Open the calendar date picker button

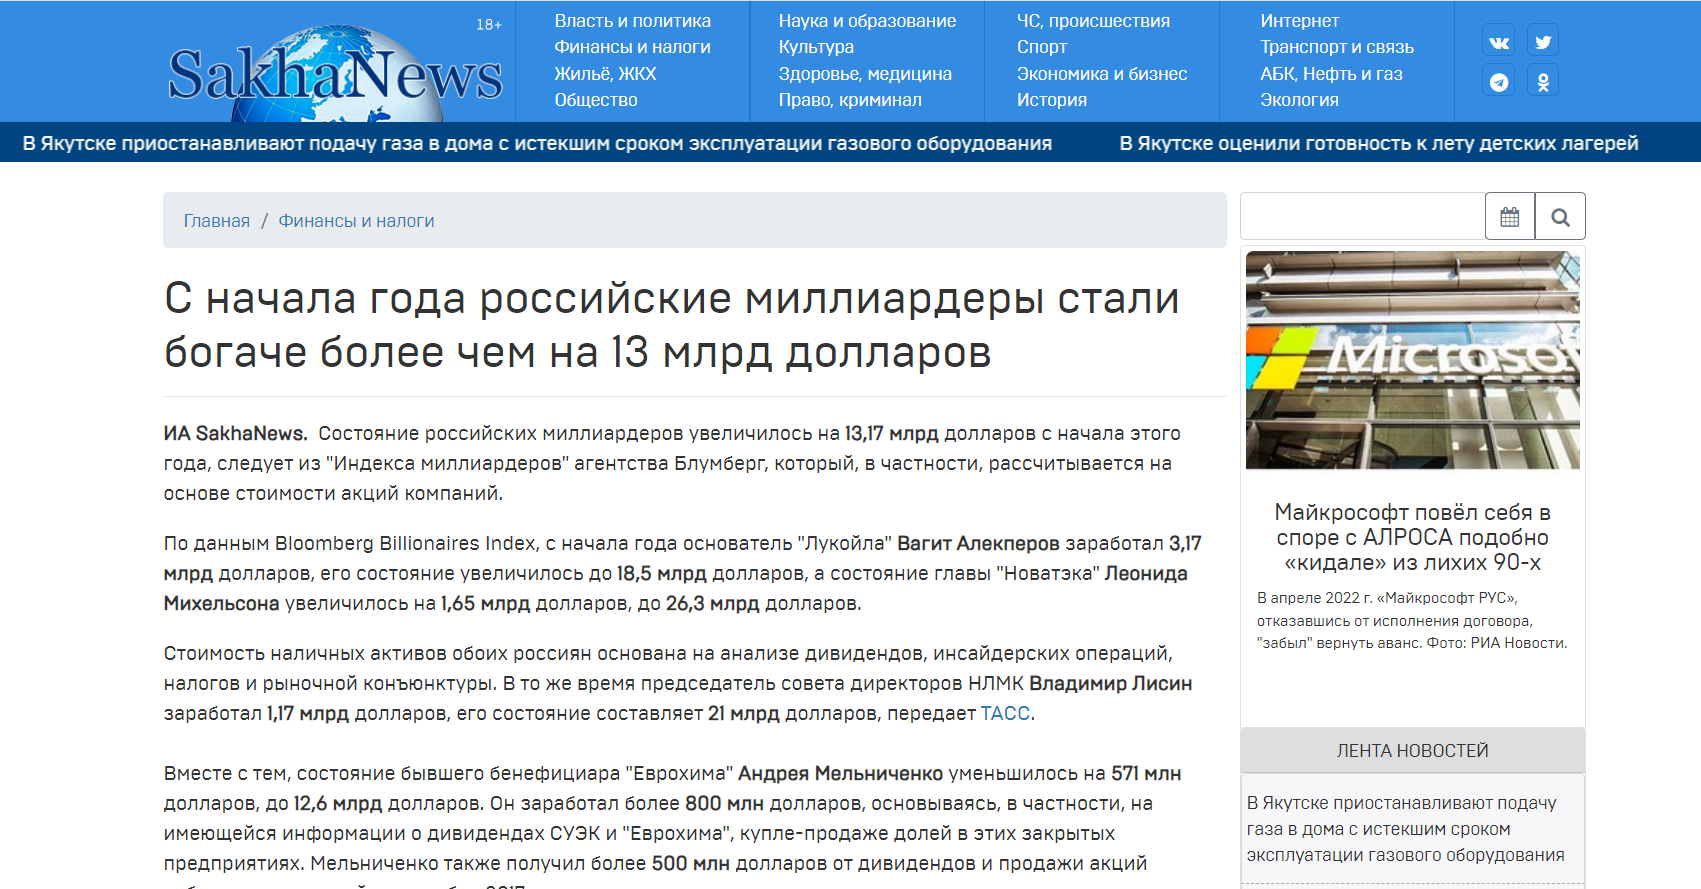click(x=1510, y=216)
